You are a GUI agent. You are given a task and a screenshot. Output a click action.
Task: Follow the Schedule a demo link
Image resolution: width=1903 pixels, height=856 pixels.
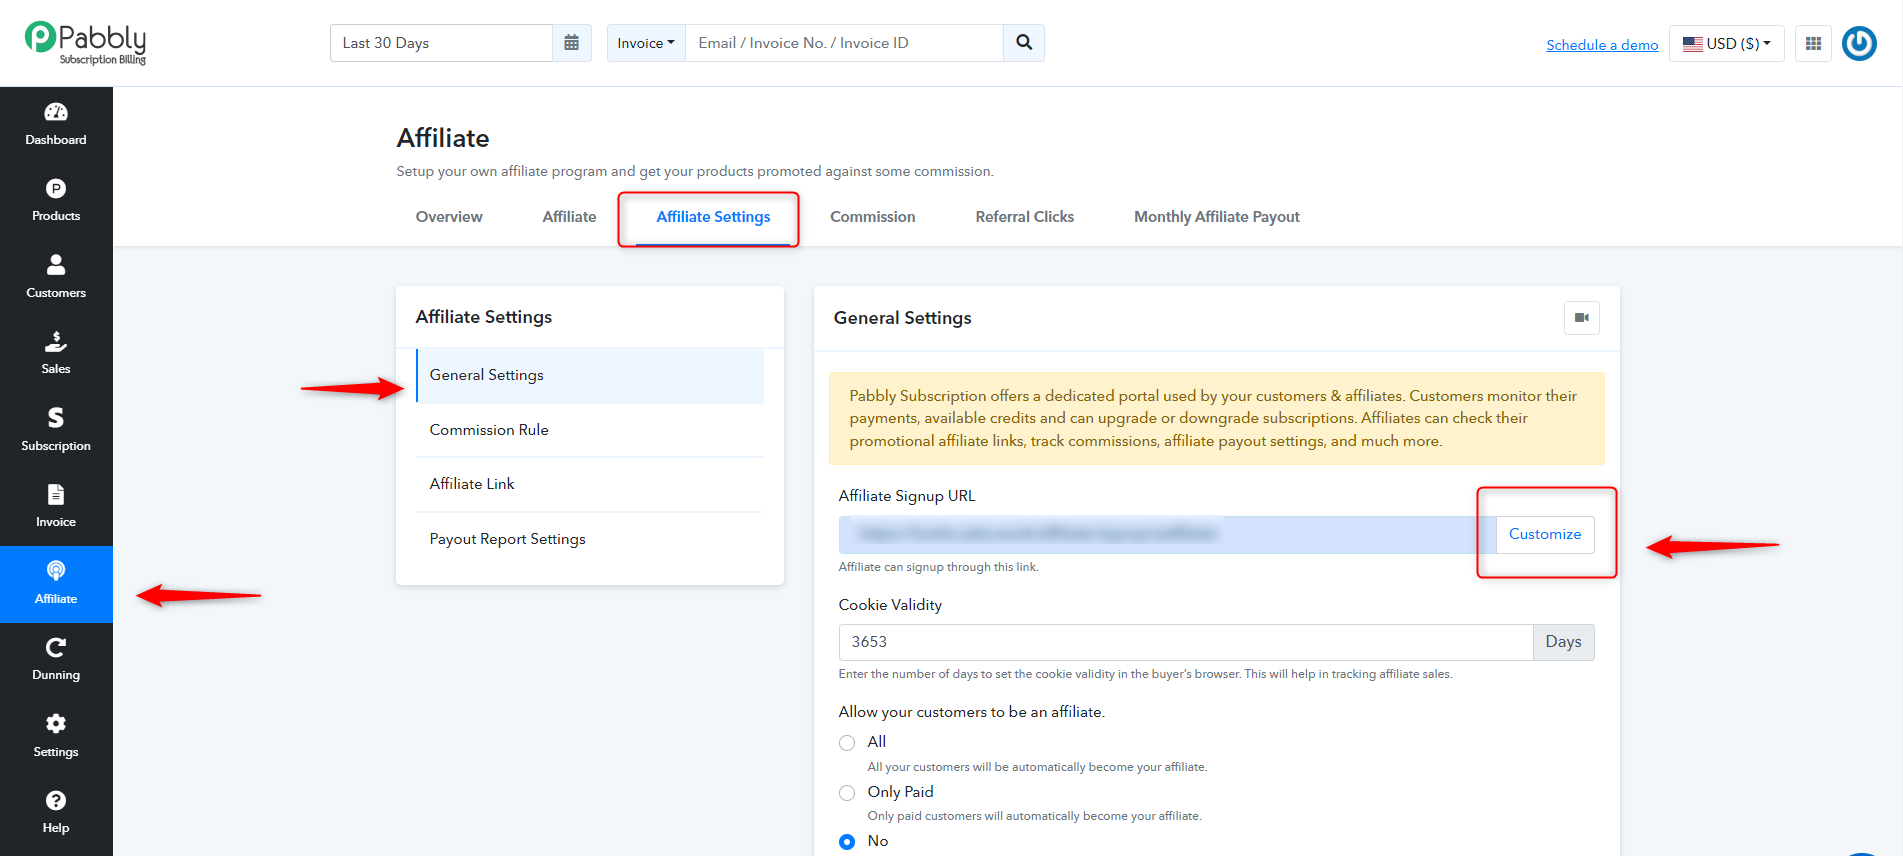pos(1602,45)
